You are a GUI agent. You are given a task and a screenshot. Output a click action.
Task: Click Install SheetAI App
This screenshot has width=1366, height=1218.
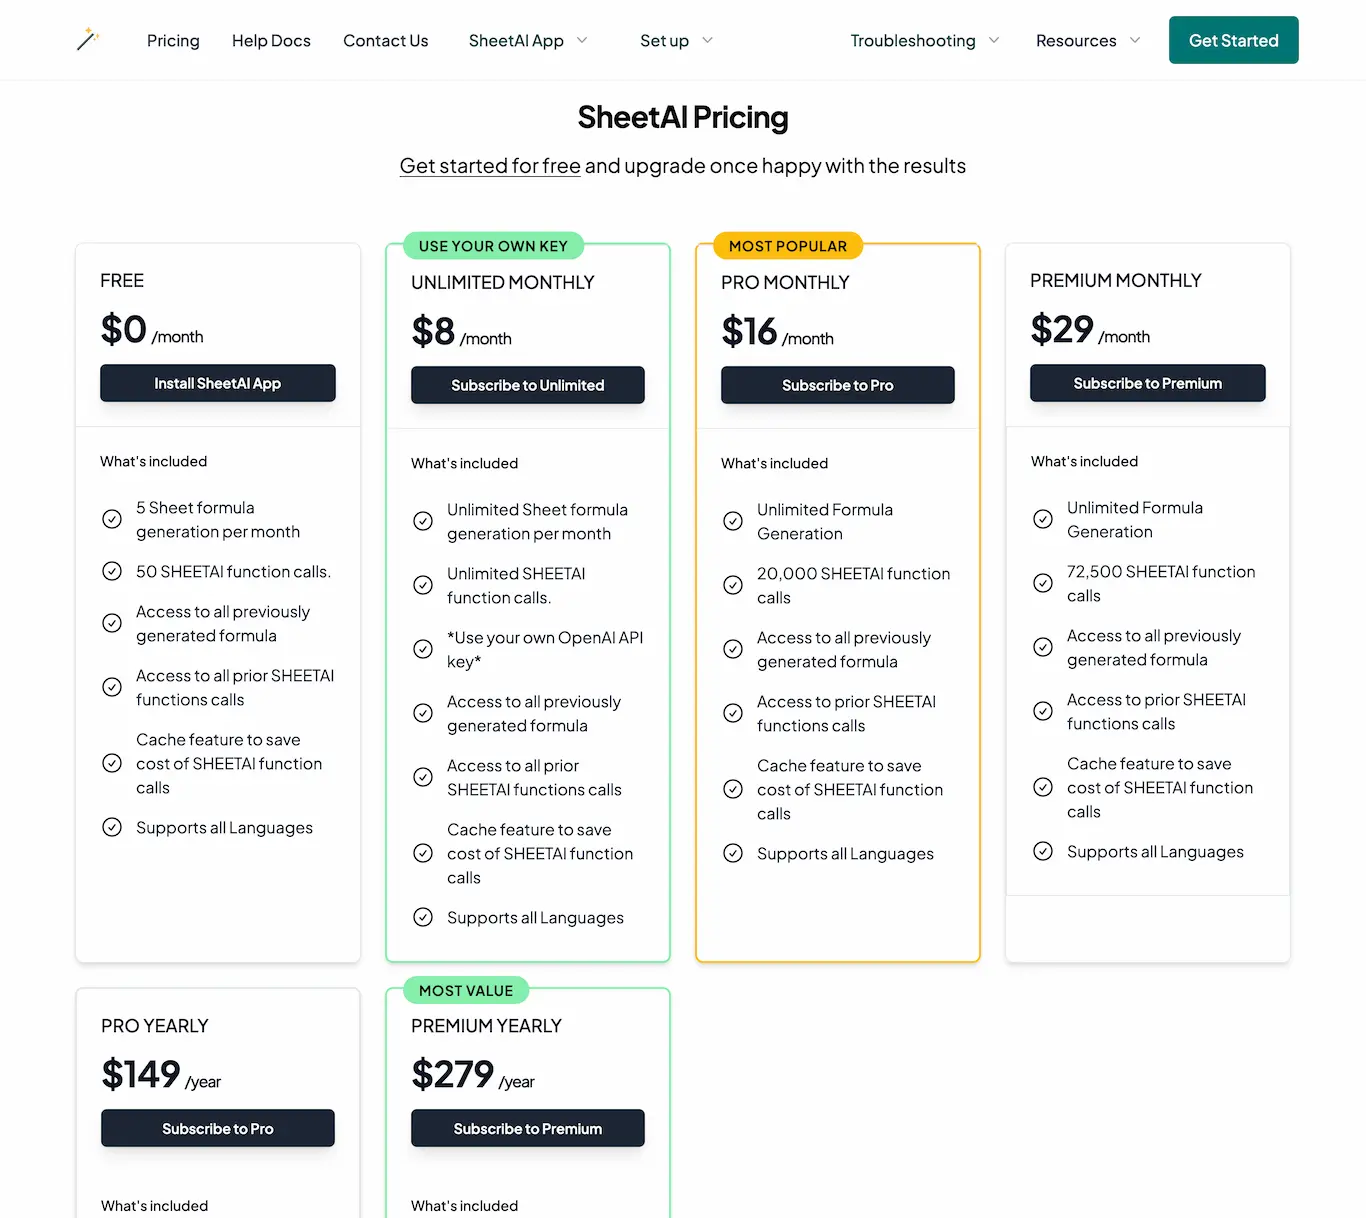coord(217,383)
